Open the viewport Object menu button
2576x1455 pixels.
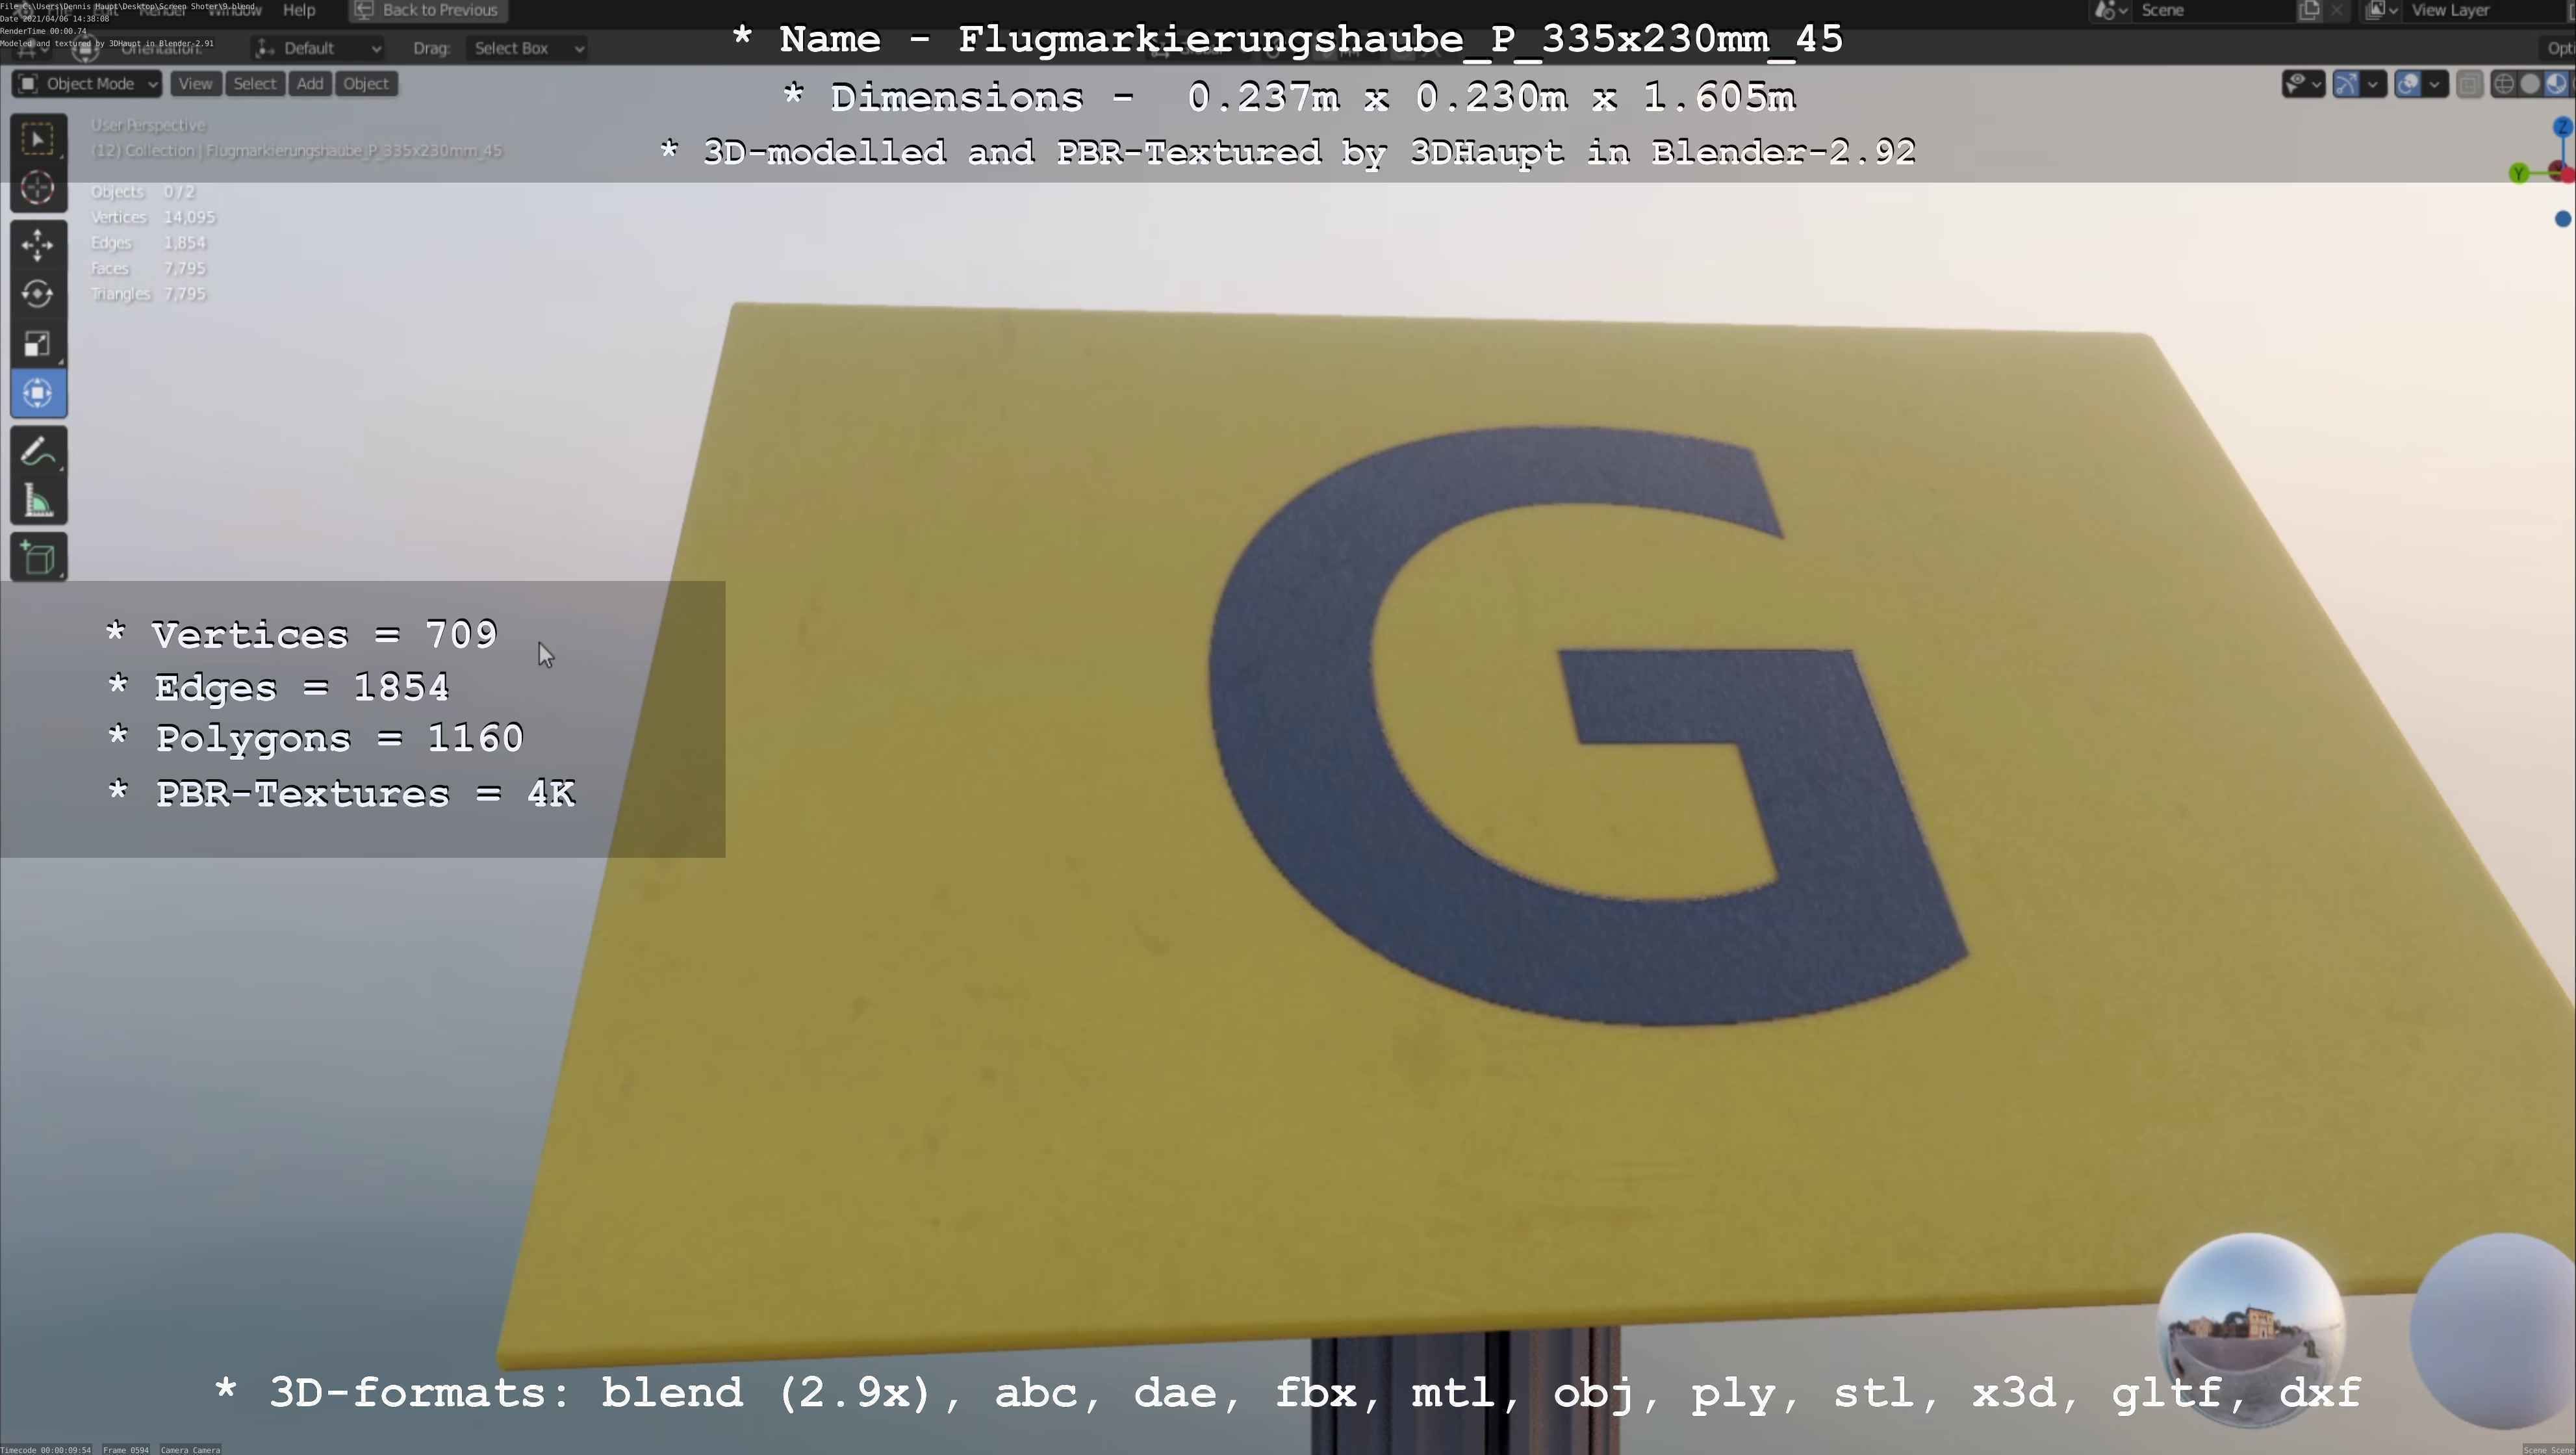coord(366,84)
